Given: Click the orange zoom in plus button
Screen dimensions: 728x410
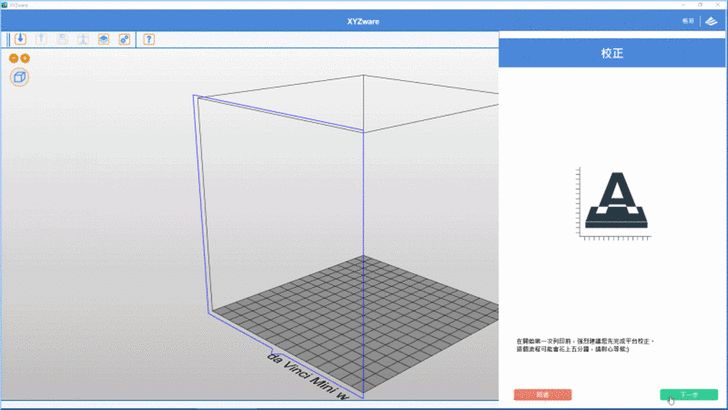Looking at the screenshot, I should click(x=25, y=58).
